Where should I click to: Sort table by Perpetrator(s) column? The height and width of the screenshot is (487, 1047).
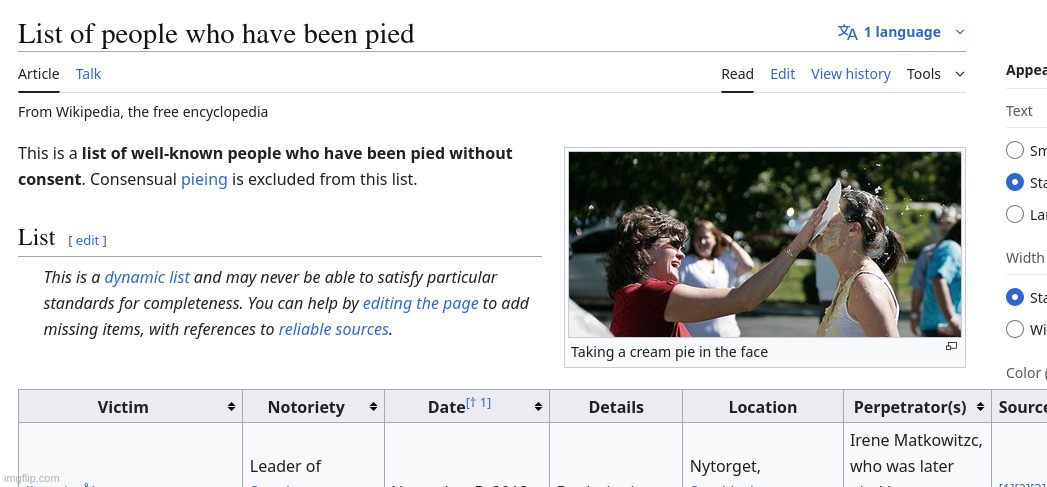click(x=980, y=407)
